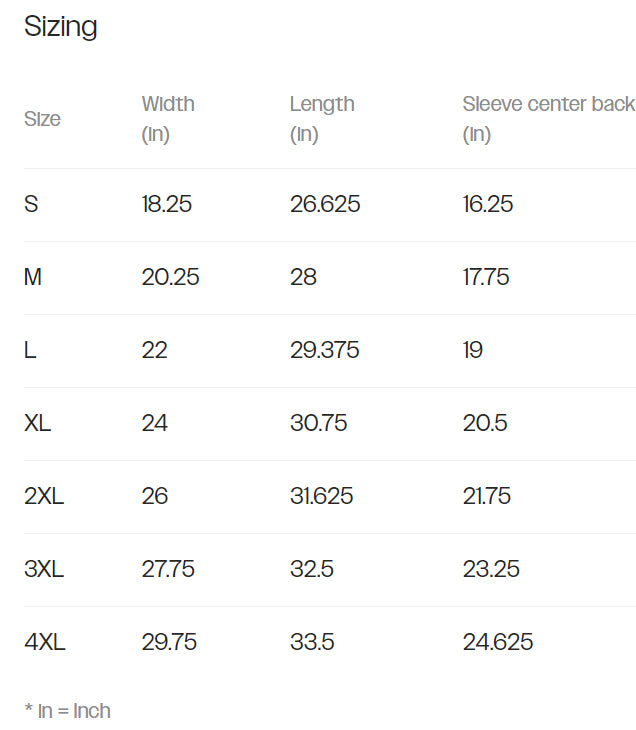Click the M size row label
636x730 pixels.
click(x=33, y=277)
